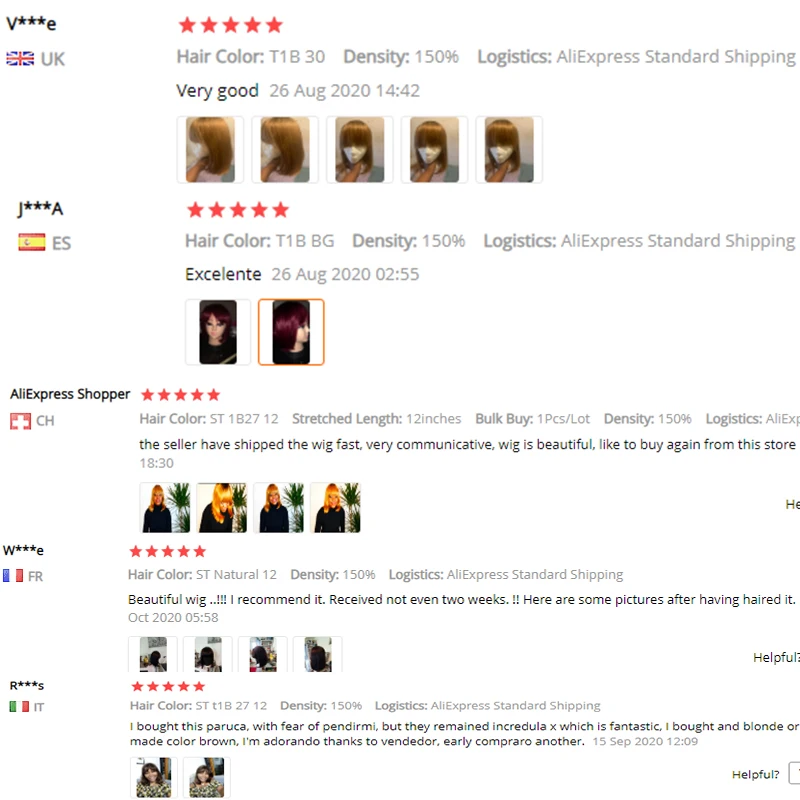Click the AliExpress Shopper reviewer name

click(70, 394)
